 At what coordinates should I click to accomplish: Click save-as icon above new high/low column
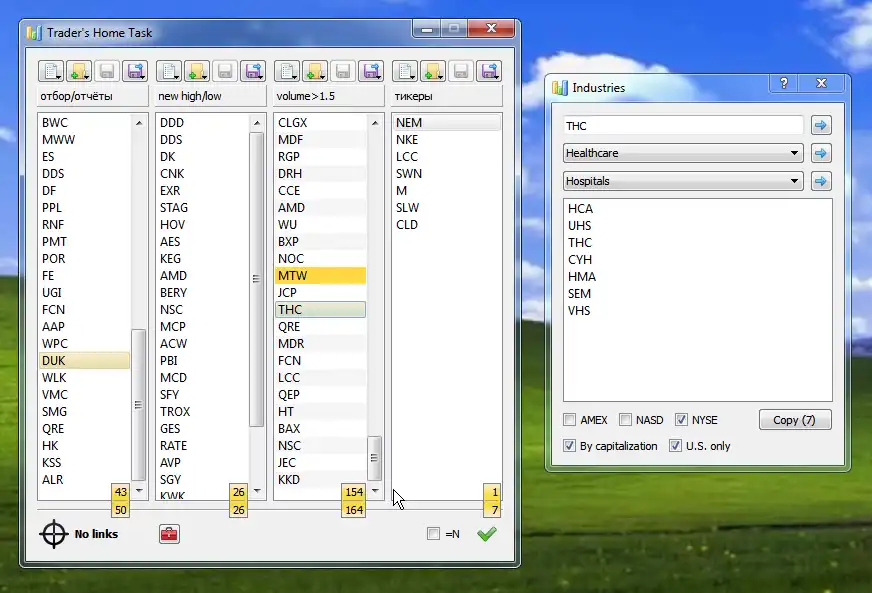254,71
